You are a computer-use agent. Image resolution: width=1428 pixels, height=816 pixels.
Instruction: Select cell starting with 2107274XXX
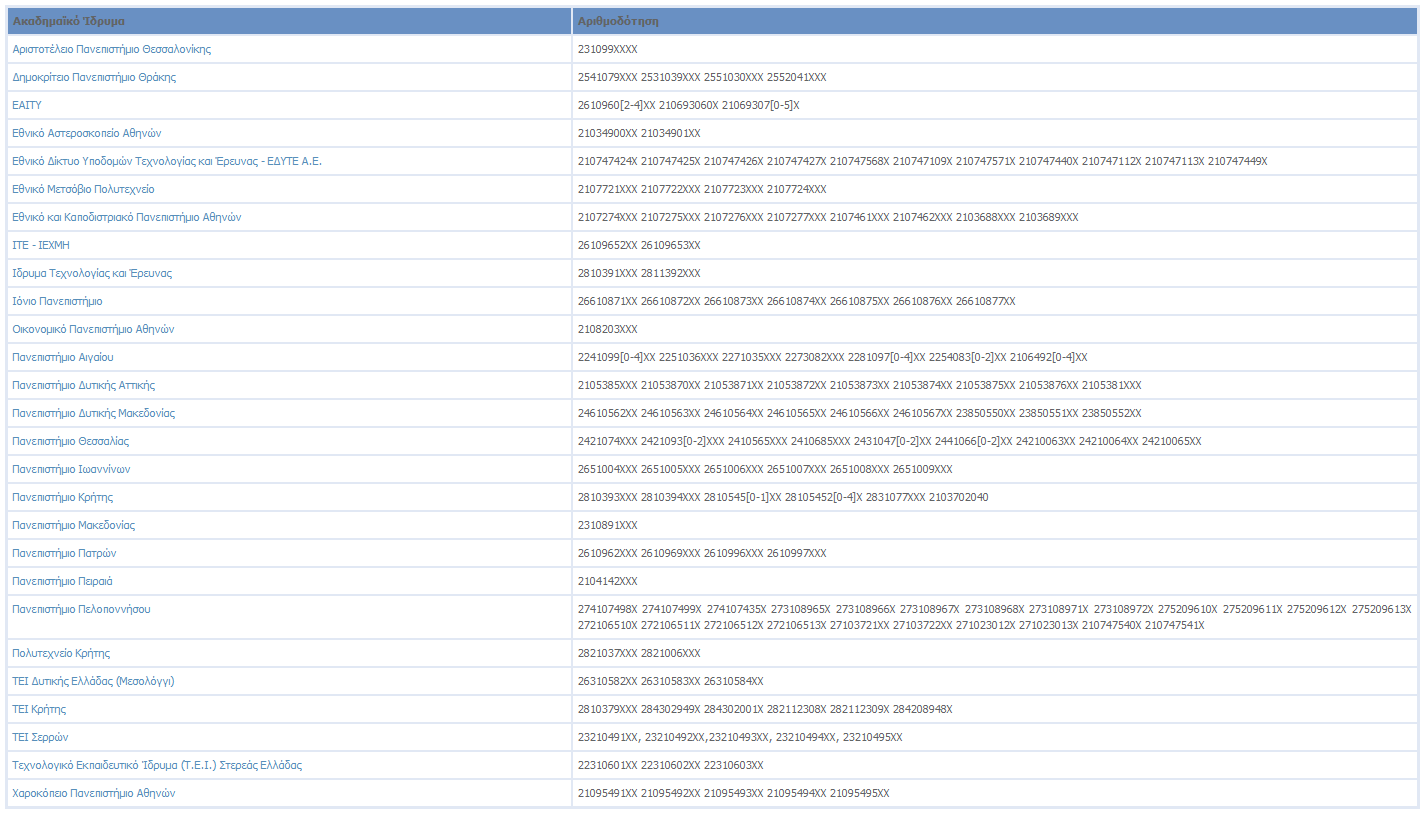pos(995,217)
